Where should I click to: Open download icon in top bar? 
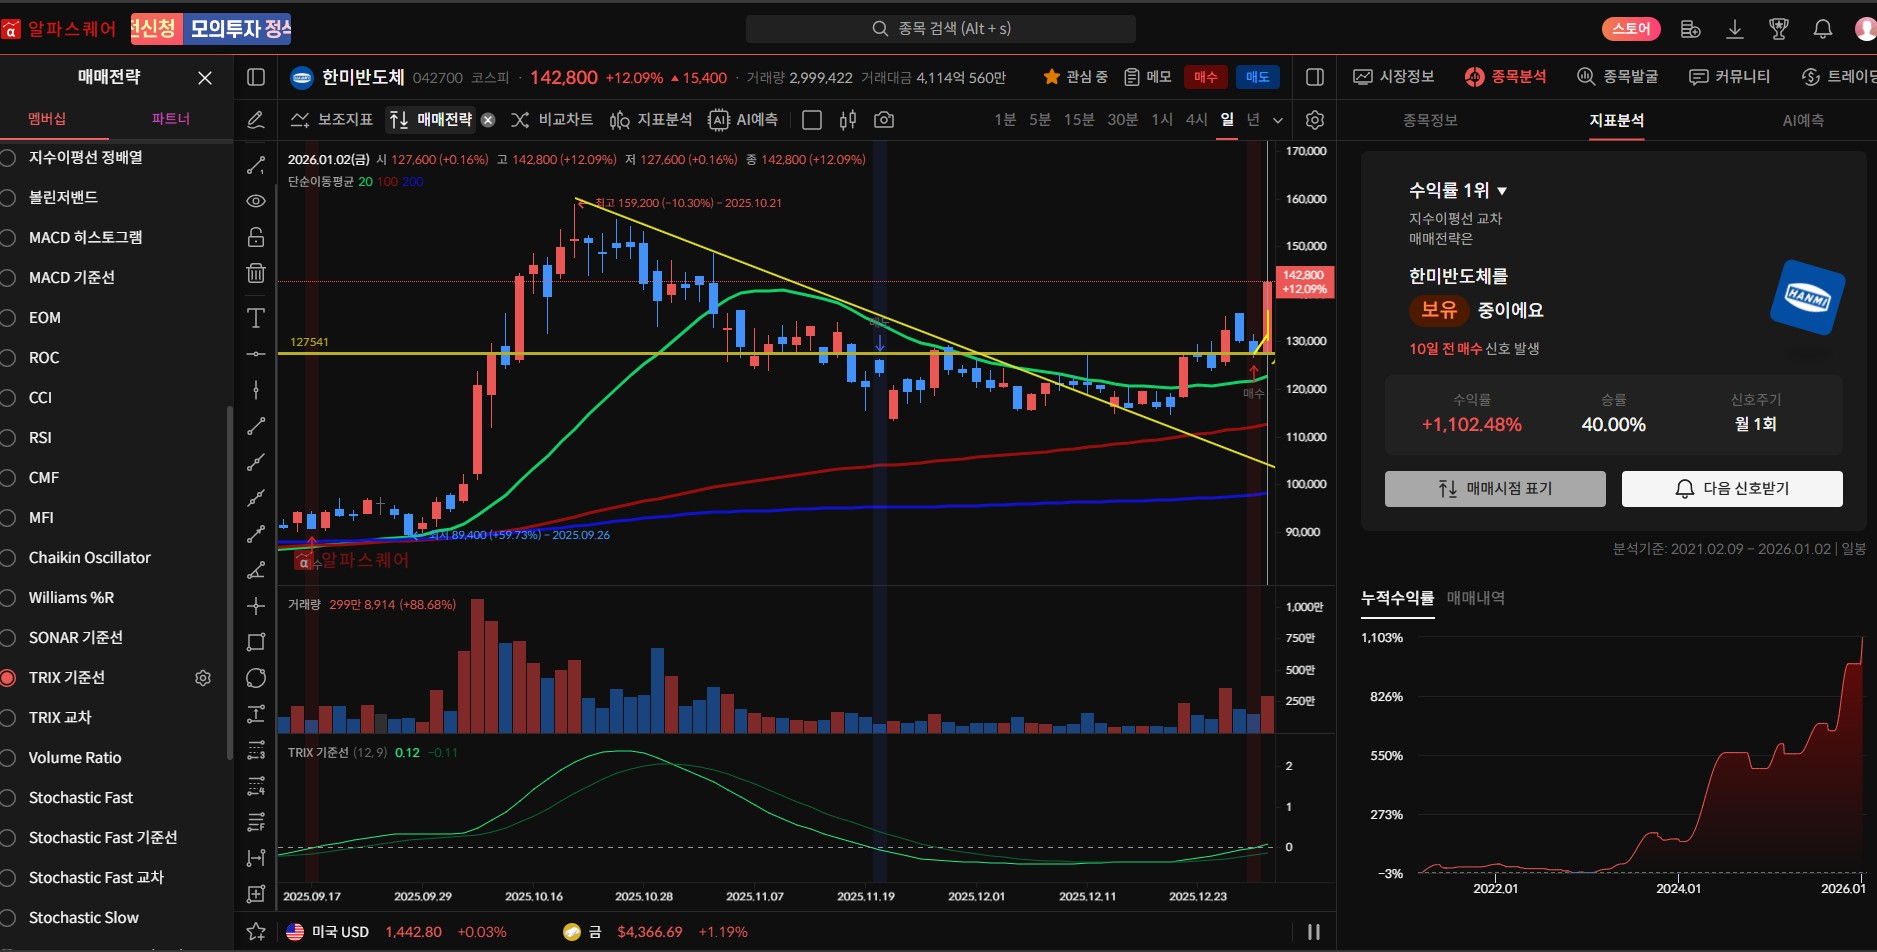coord(1735,29)
